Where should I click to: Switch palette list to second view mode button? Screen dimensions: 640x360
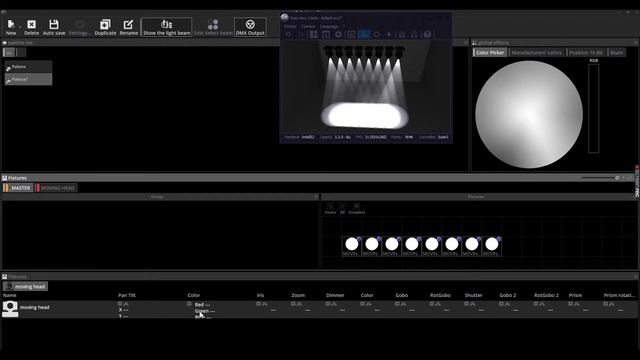coord(21,52)
